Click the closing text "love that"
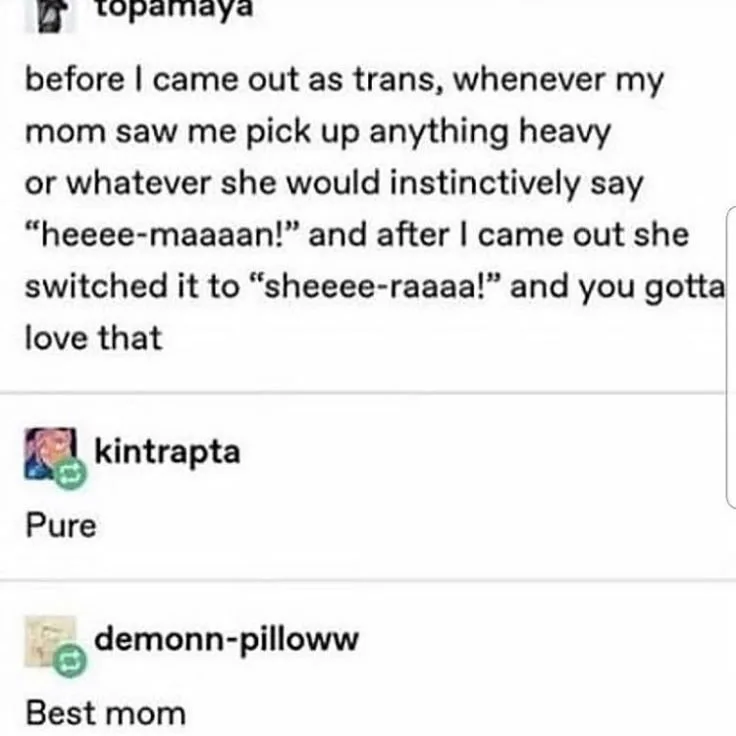Viewport: 736px width, 736px height. click(93, 338)
